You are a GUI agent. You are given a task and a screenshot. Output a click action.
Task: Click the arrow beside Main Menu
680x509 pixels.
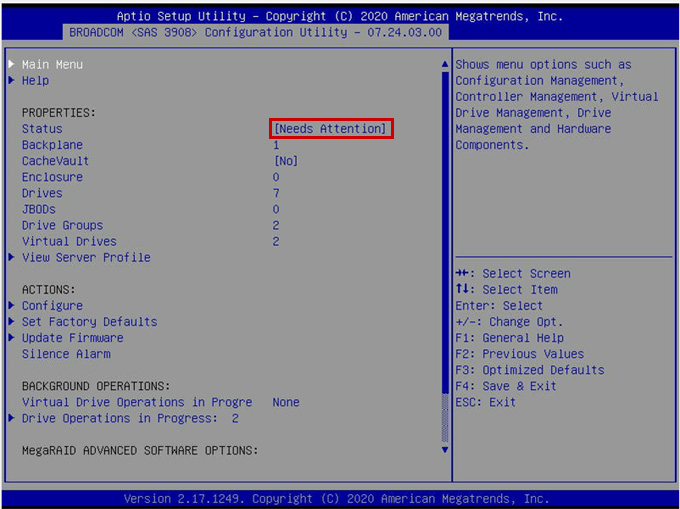[x=11, y=65]
